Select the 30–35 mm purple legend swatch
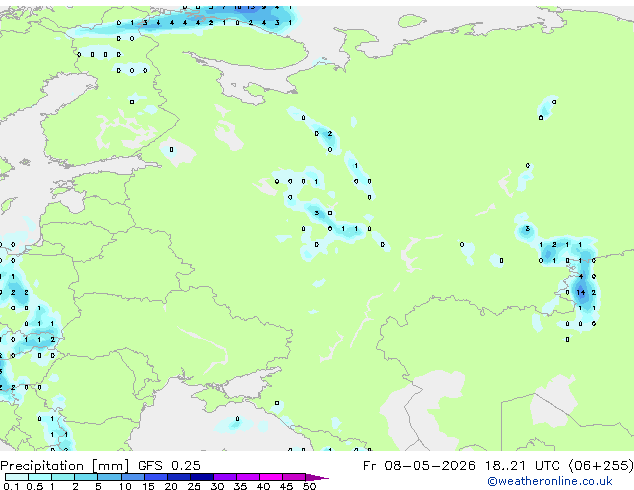The width and height of the screenshot is (634, 490). pos(225,477)
